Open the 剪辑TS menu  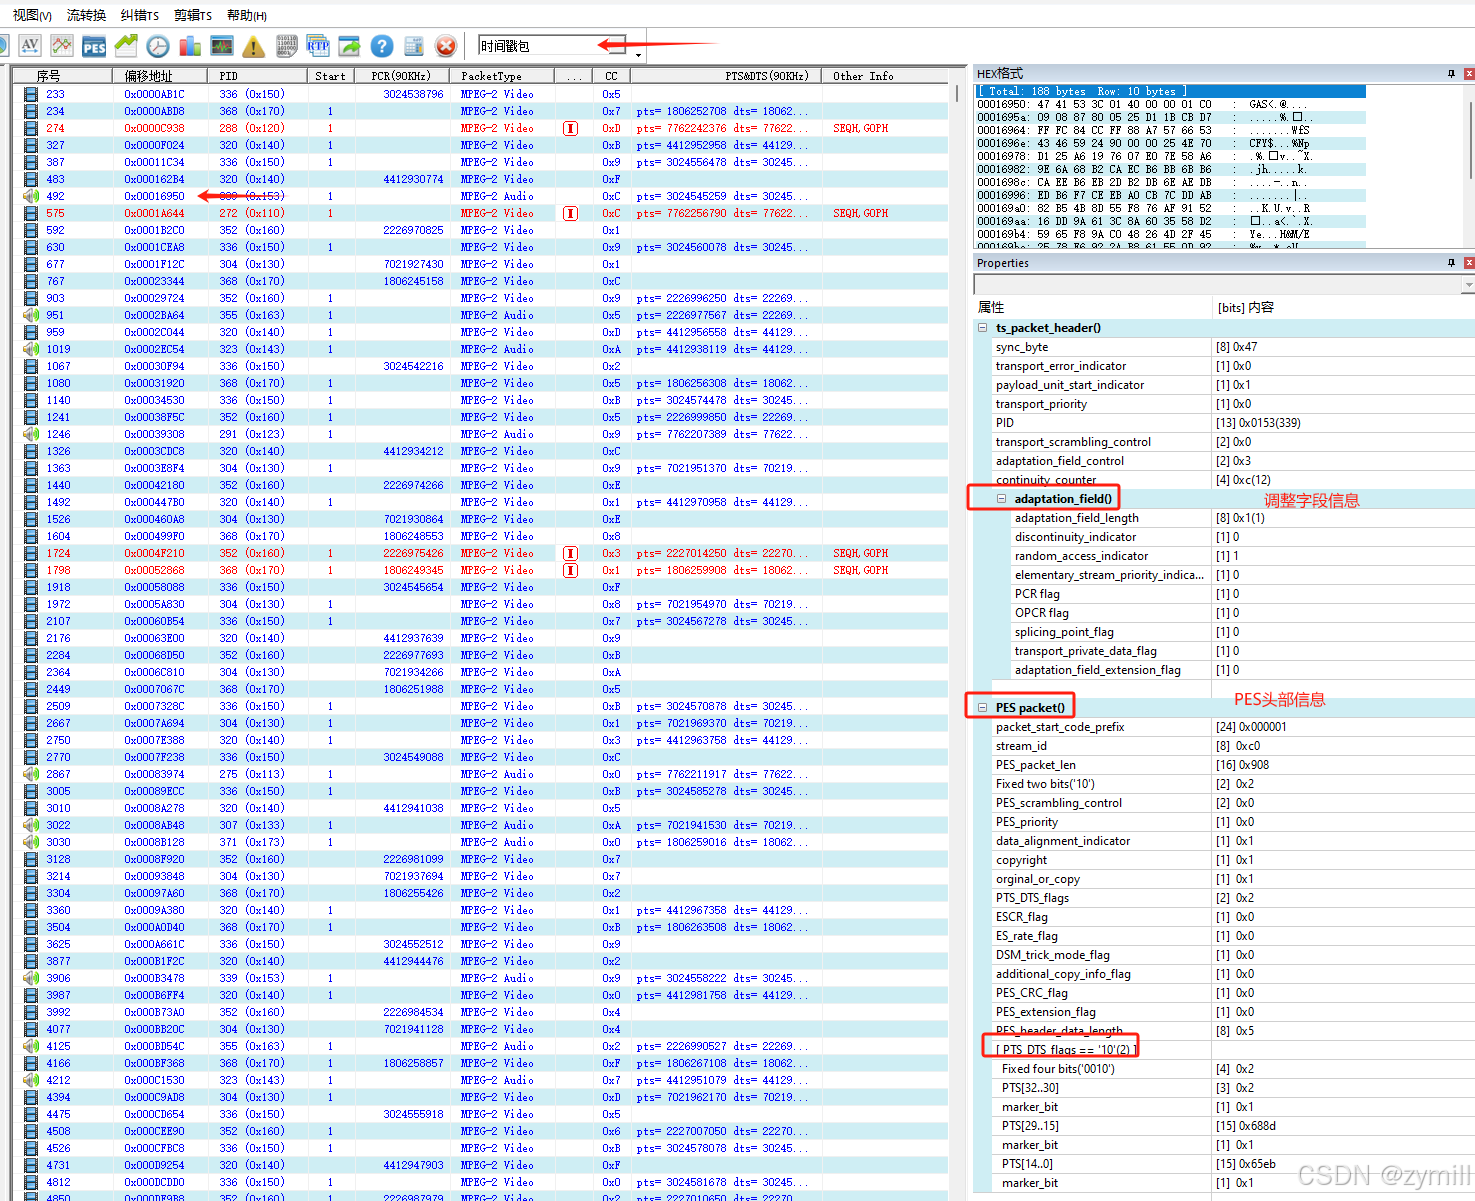click(x=193, y=15)
